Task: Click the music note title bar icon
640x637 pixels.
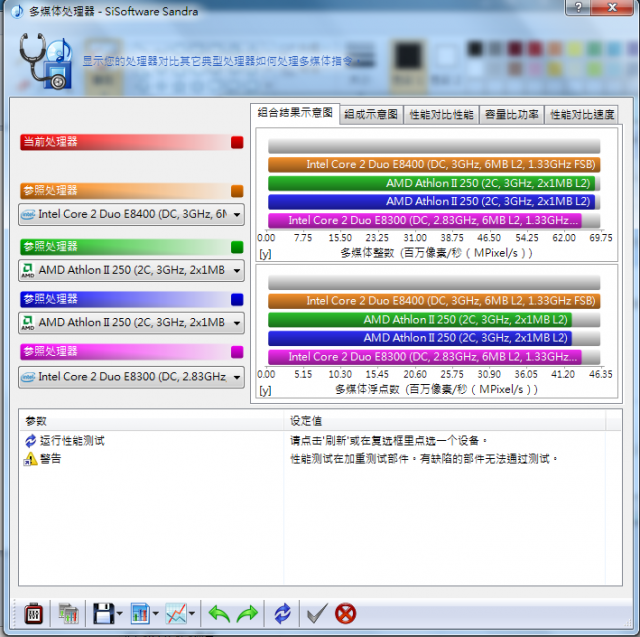Action: click(17, 11)
